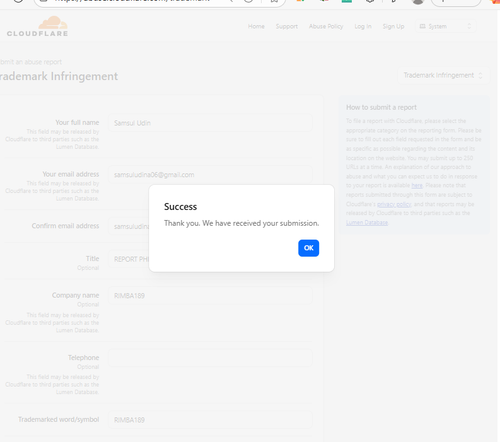Click the 'Success' dialog heading

click(180, 207)
